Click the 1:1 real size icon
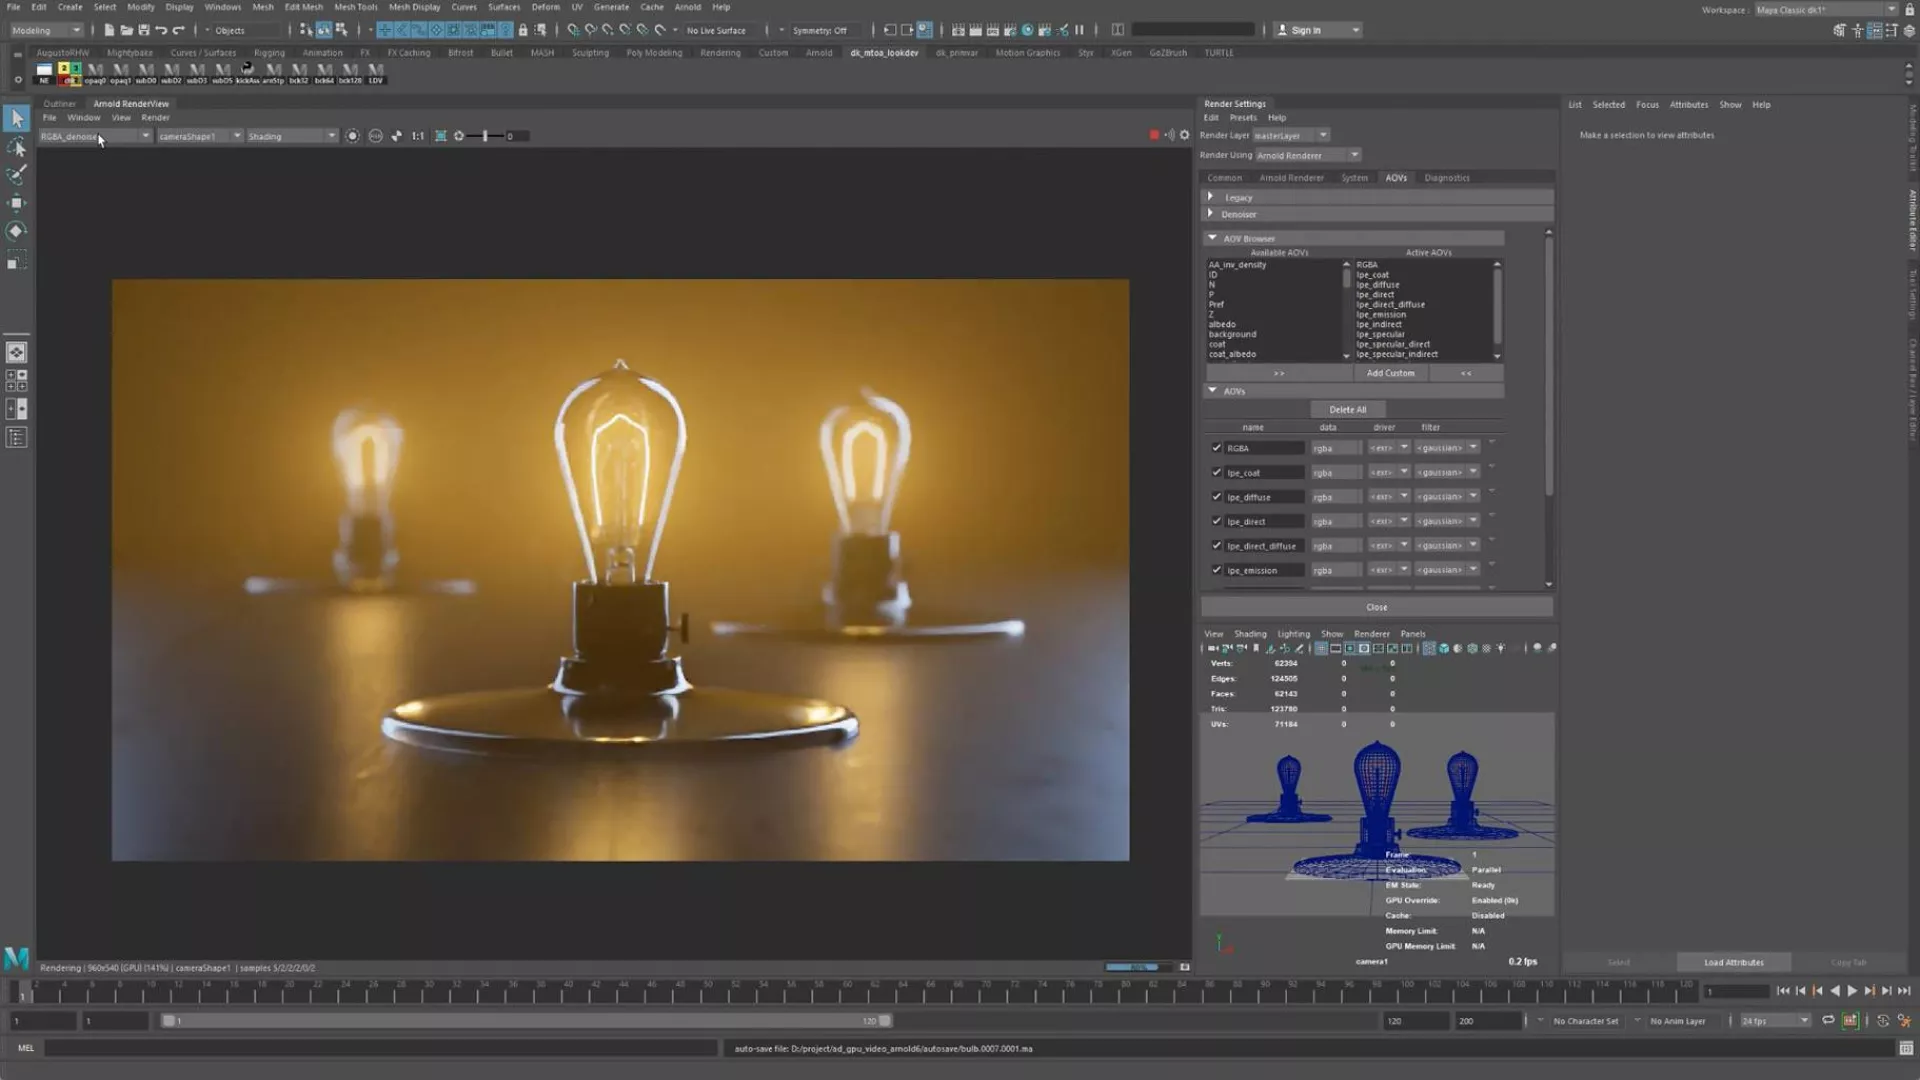This screenshot has width=1920, height=1080. [x=418, y=136]
